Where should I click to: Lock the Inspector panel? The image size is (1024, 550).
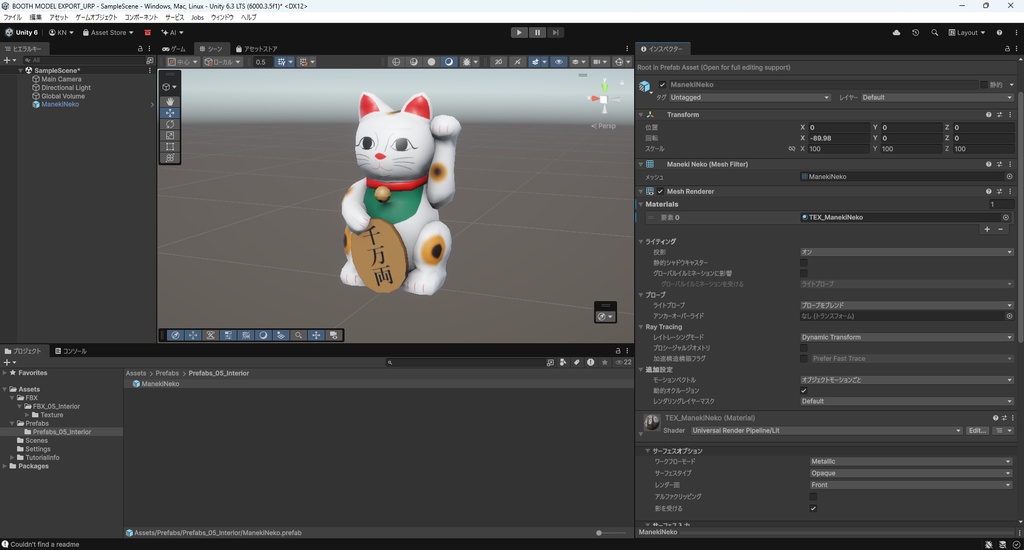coord(1006,49)
